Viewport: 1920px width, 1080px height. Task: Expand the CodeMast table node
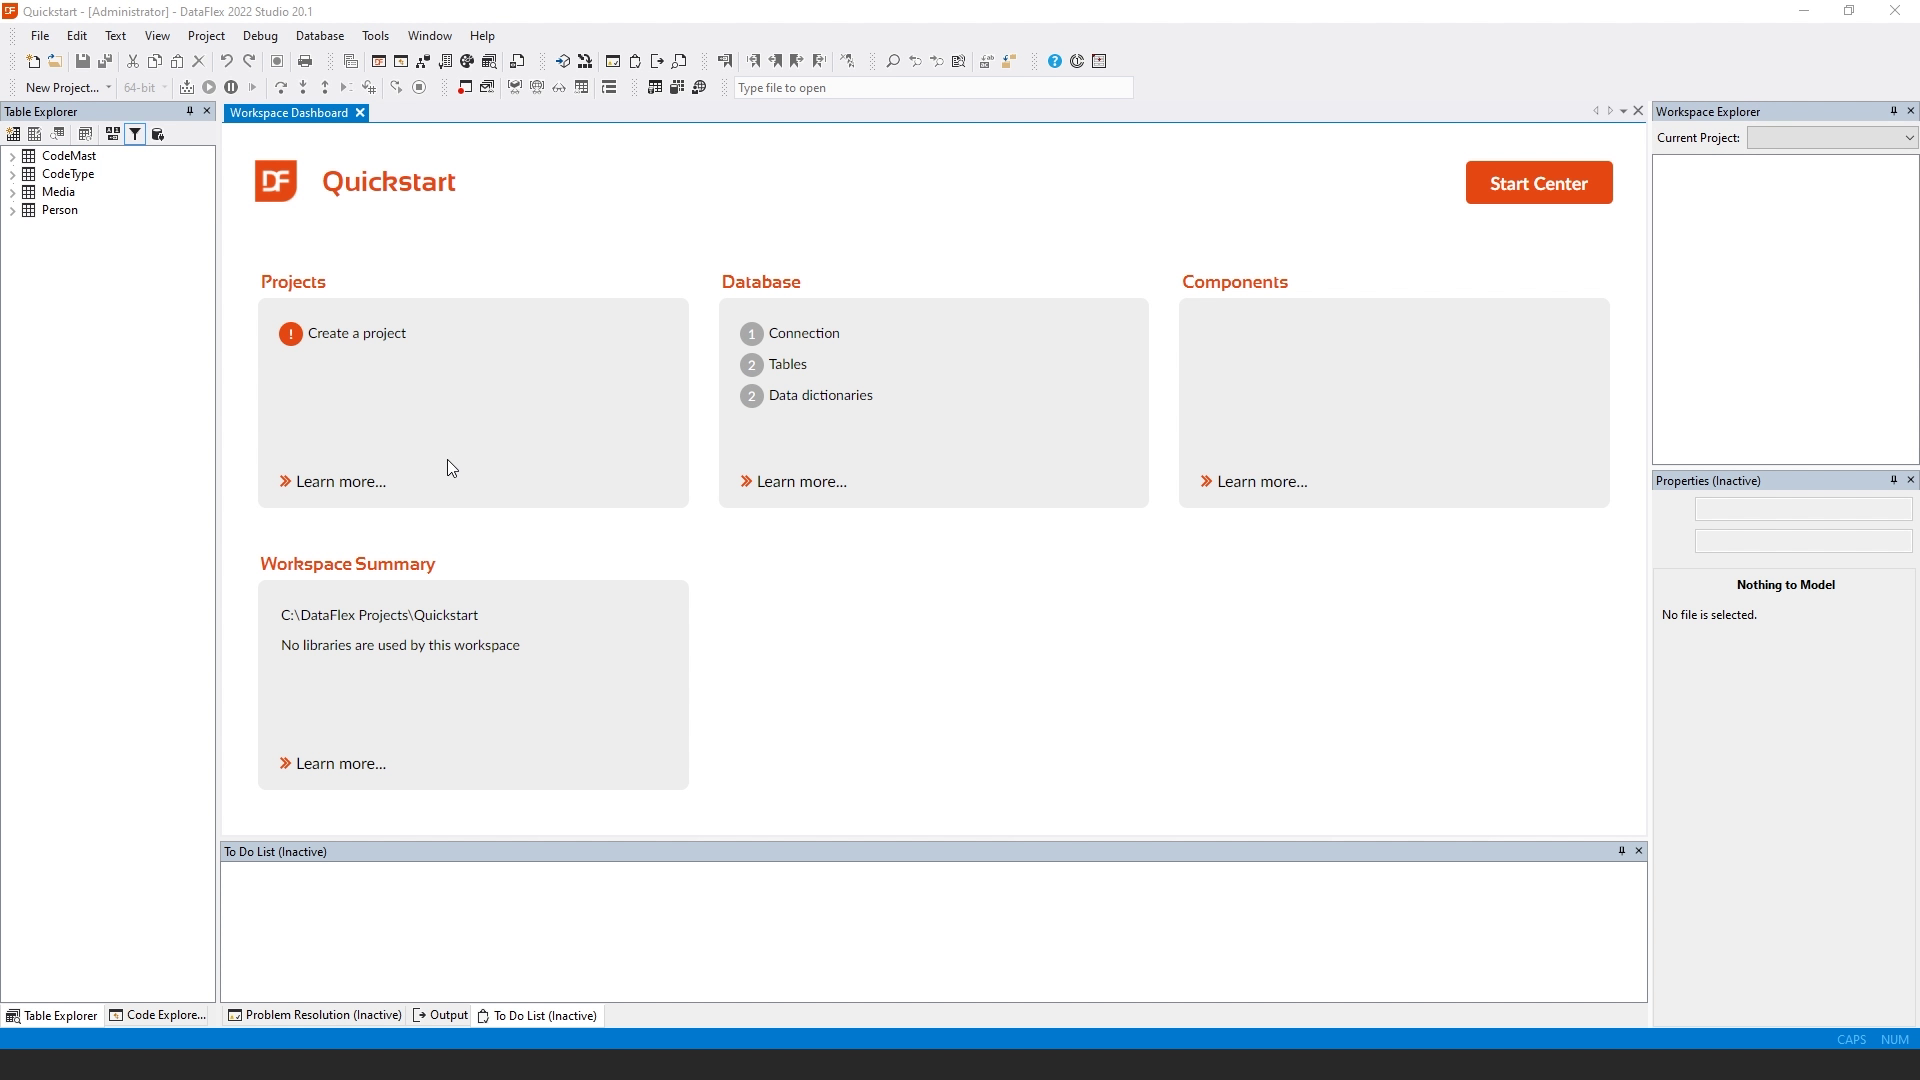click(x=12, y=156)
